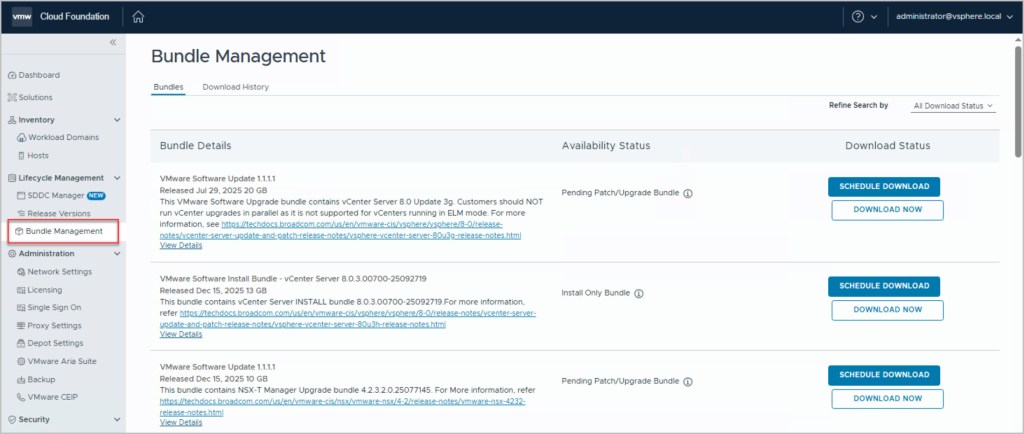Click Schedule Download for first bundle

pos(883,186)
